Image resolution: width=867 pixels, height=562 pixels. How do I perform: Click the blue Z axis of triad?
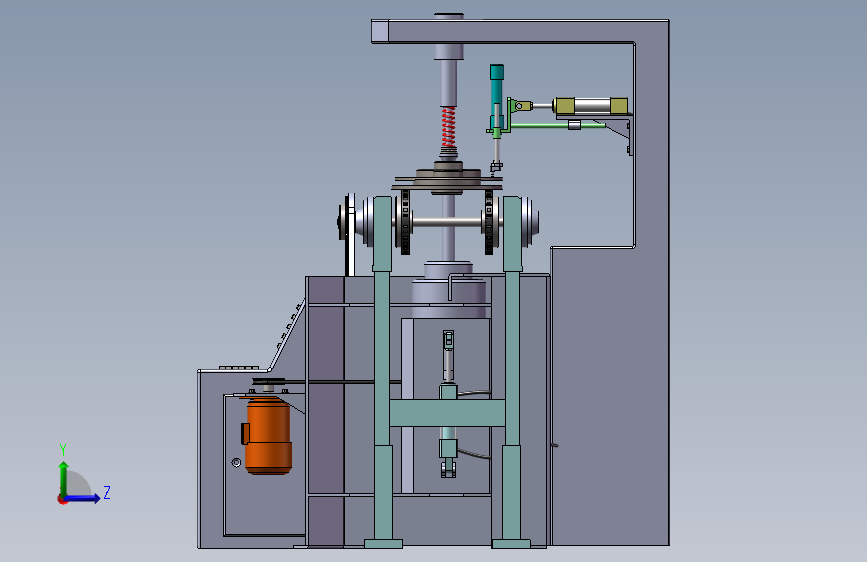(83, 498)
